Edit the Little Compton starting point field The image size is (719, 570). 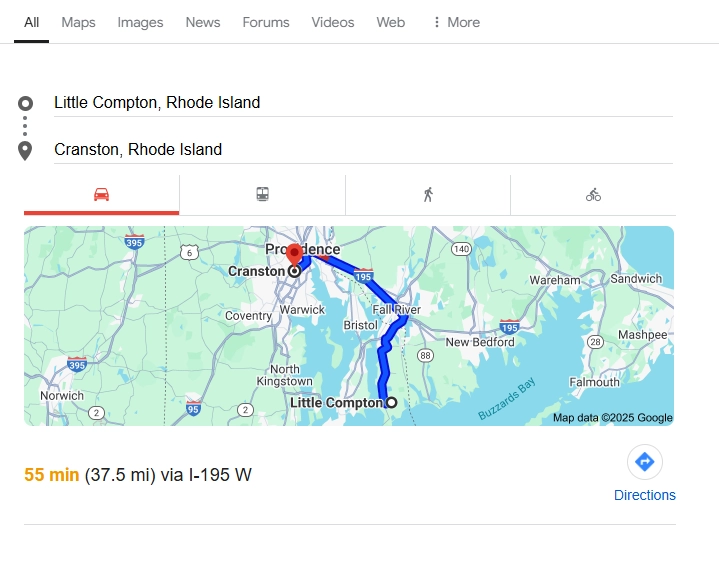[x=360, y=102]
